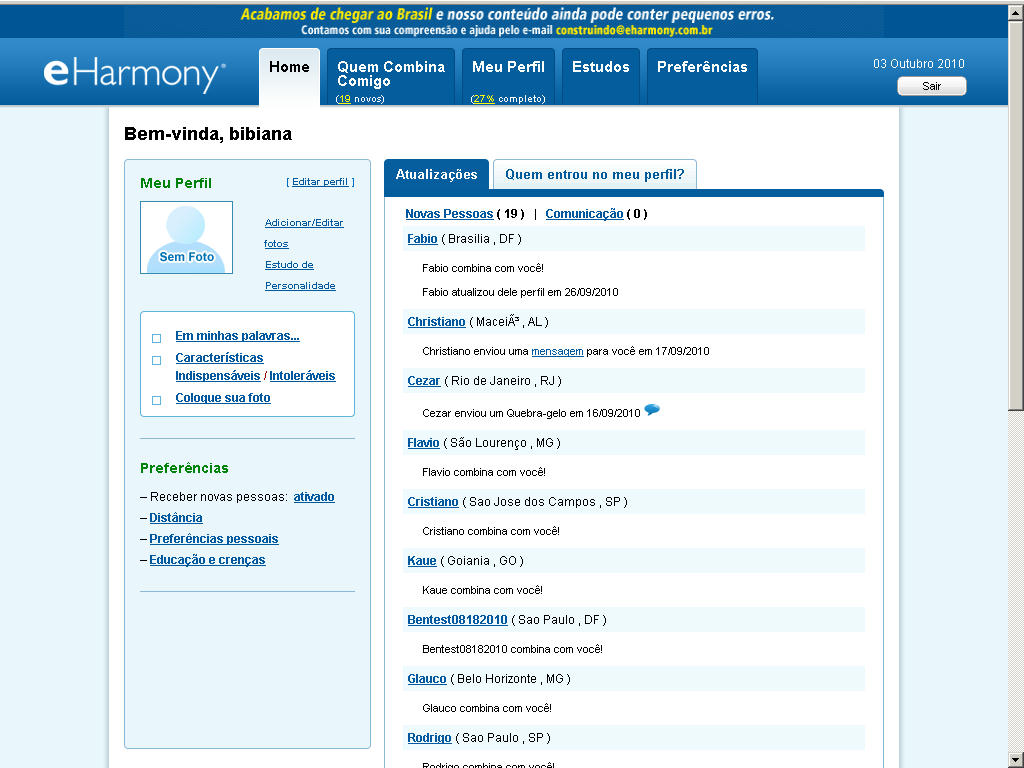Open the Meu Perfil navigation tab
Image resolution: width=1024 pixels, height=768 pixels.
508,76
